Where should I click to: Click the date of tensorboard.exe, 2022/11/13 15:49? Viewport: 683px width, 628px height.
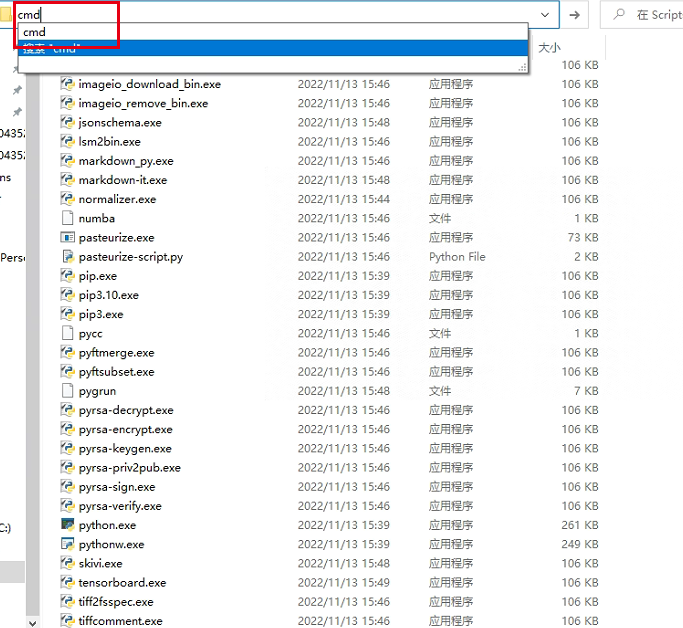pyautogui.click(x=344, y=582)
